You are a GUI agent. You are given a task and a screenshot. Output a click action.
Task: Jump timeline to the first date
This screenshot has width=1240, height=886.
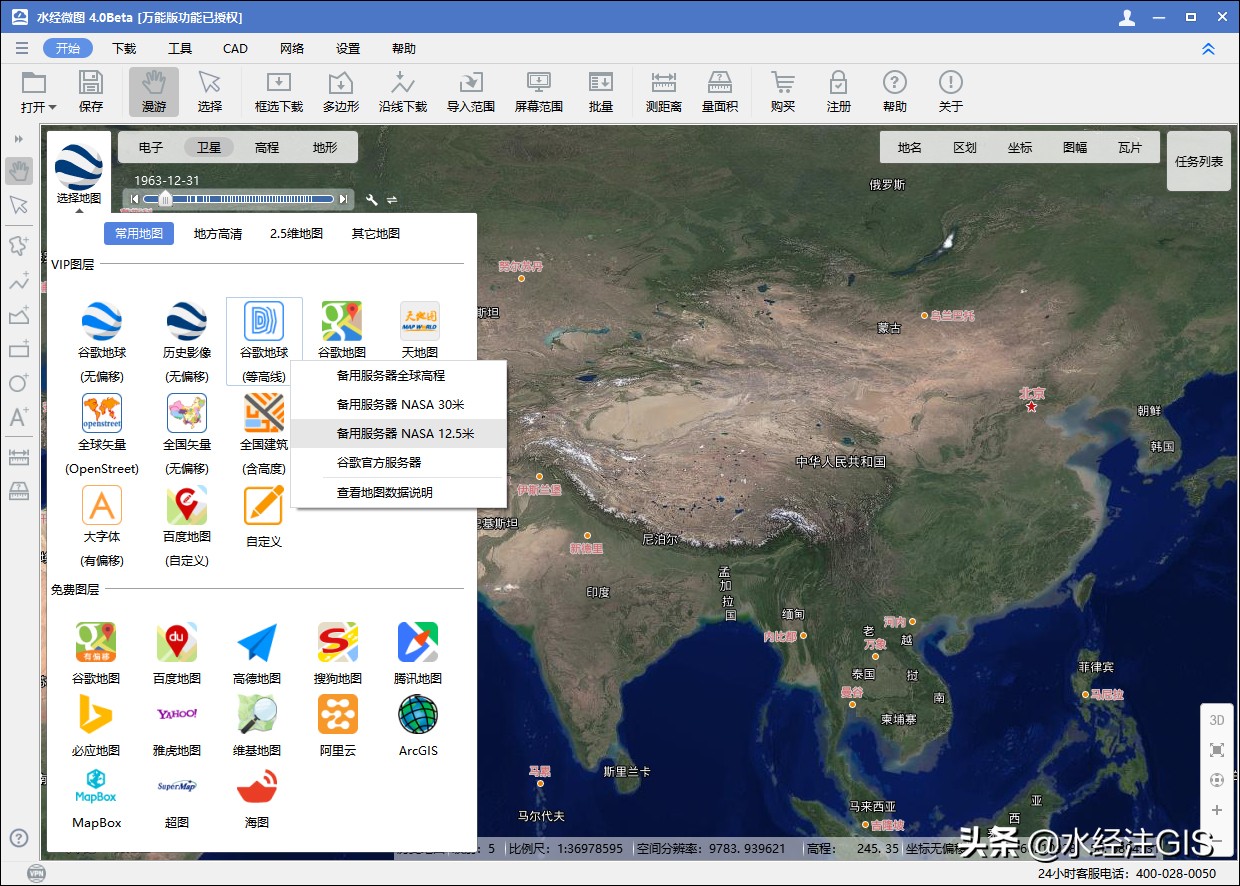134,200
